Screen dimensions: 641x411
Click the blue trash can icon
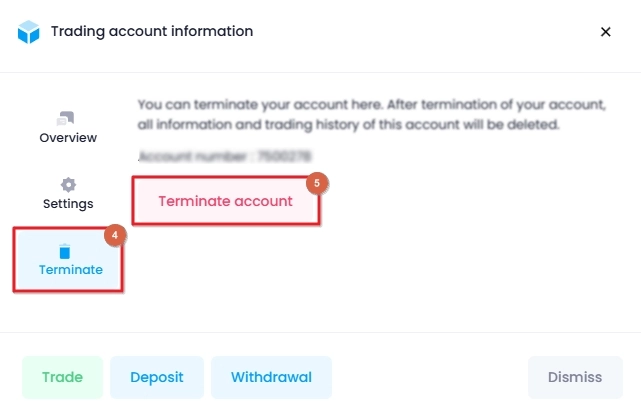point(65,252)
